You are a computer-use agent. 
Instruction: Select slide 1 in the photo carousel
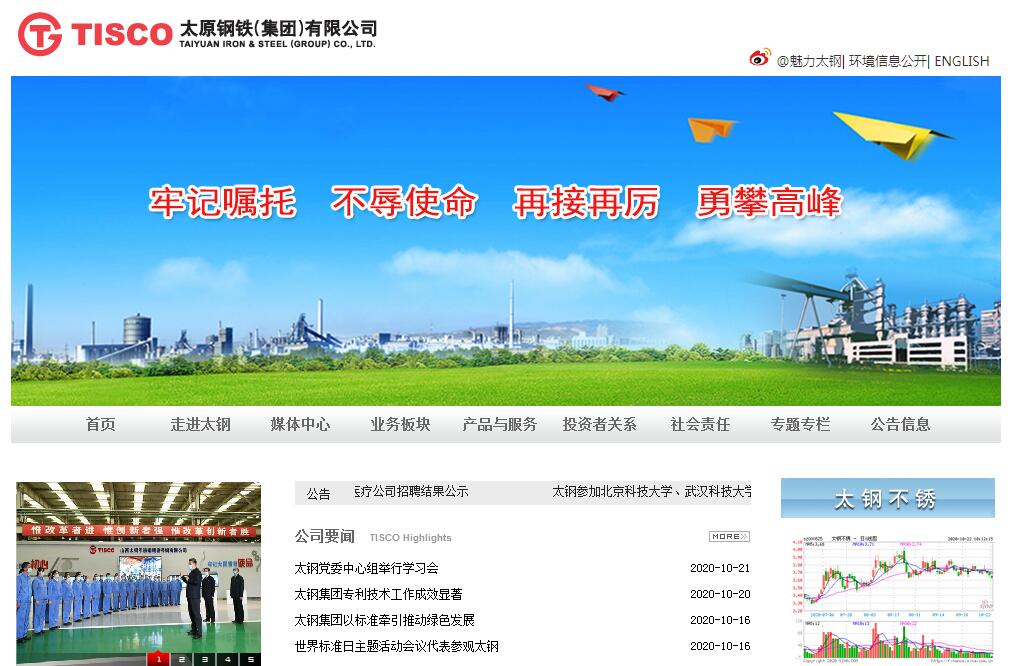tap(159, 659)
